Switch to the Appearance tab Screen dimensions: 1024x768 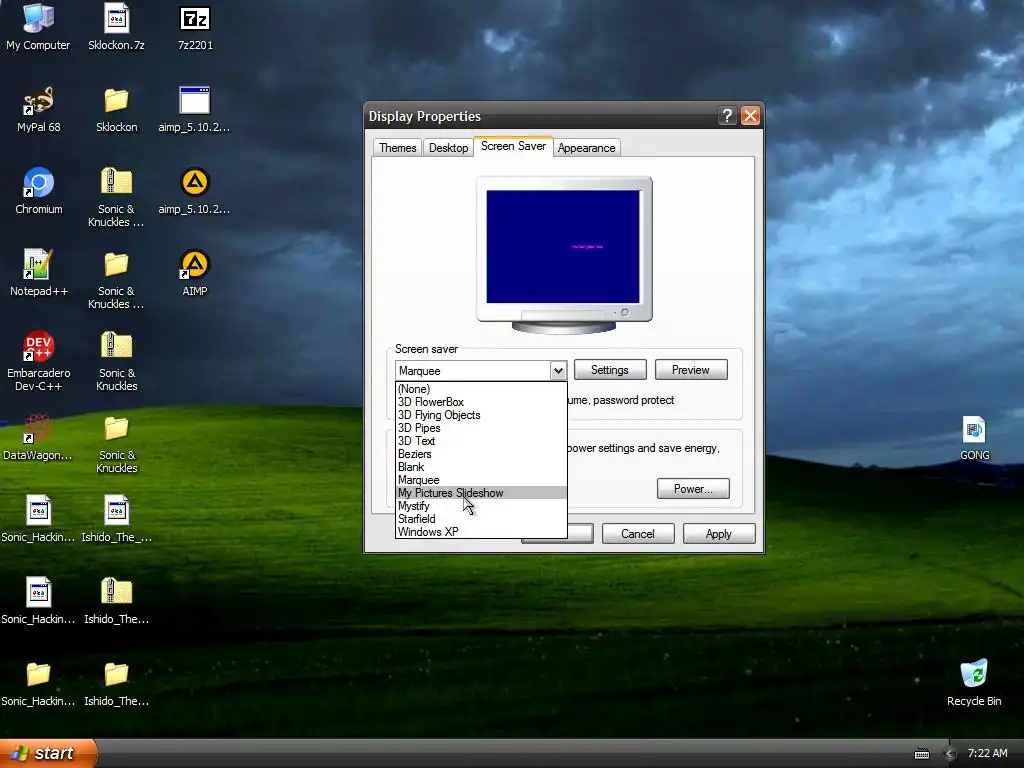pyautogui.click(x=586, y=148)
